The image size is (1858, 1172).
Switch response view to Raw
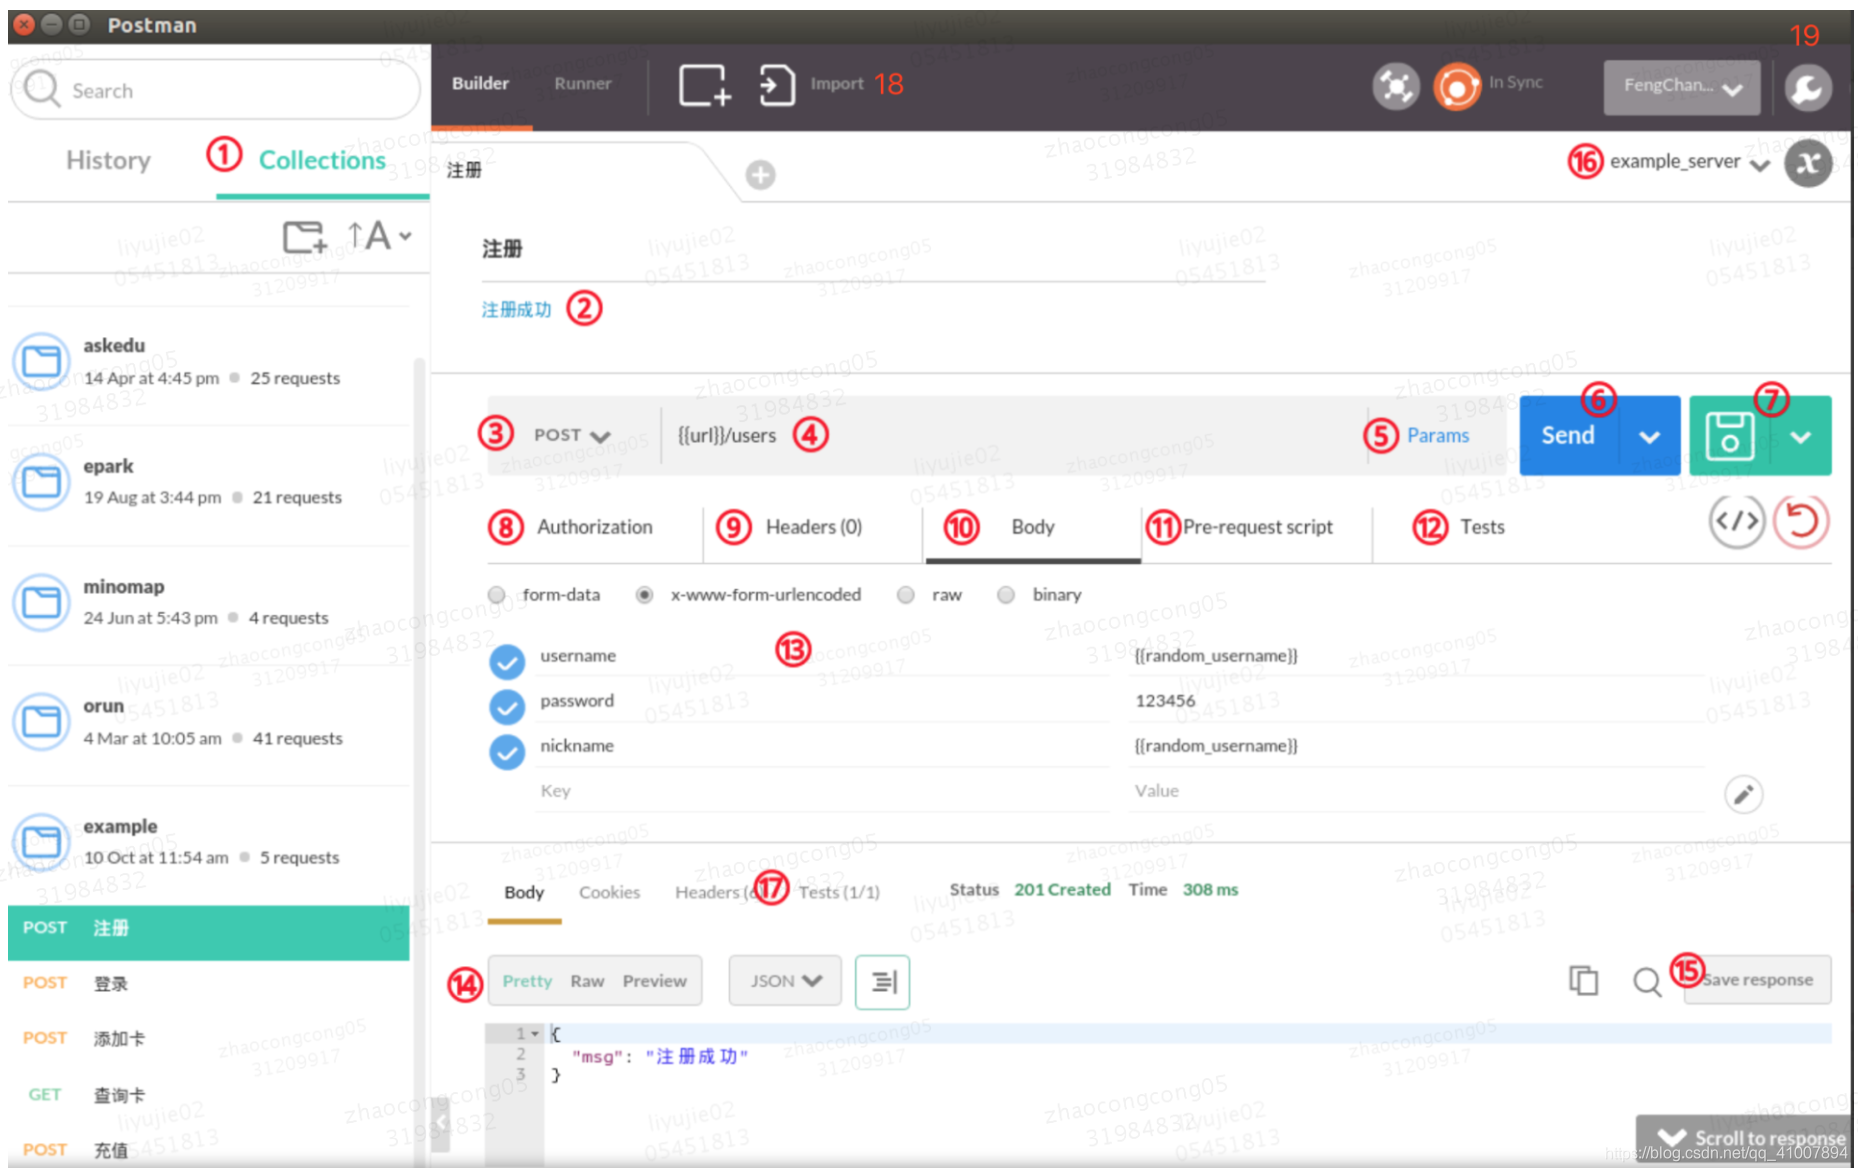587,981
